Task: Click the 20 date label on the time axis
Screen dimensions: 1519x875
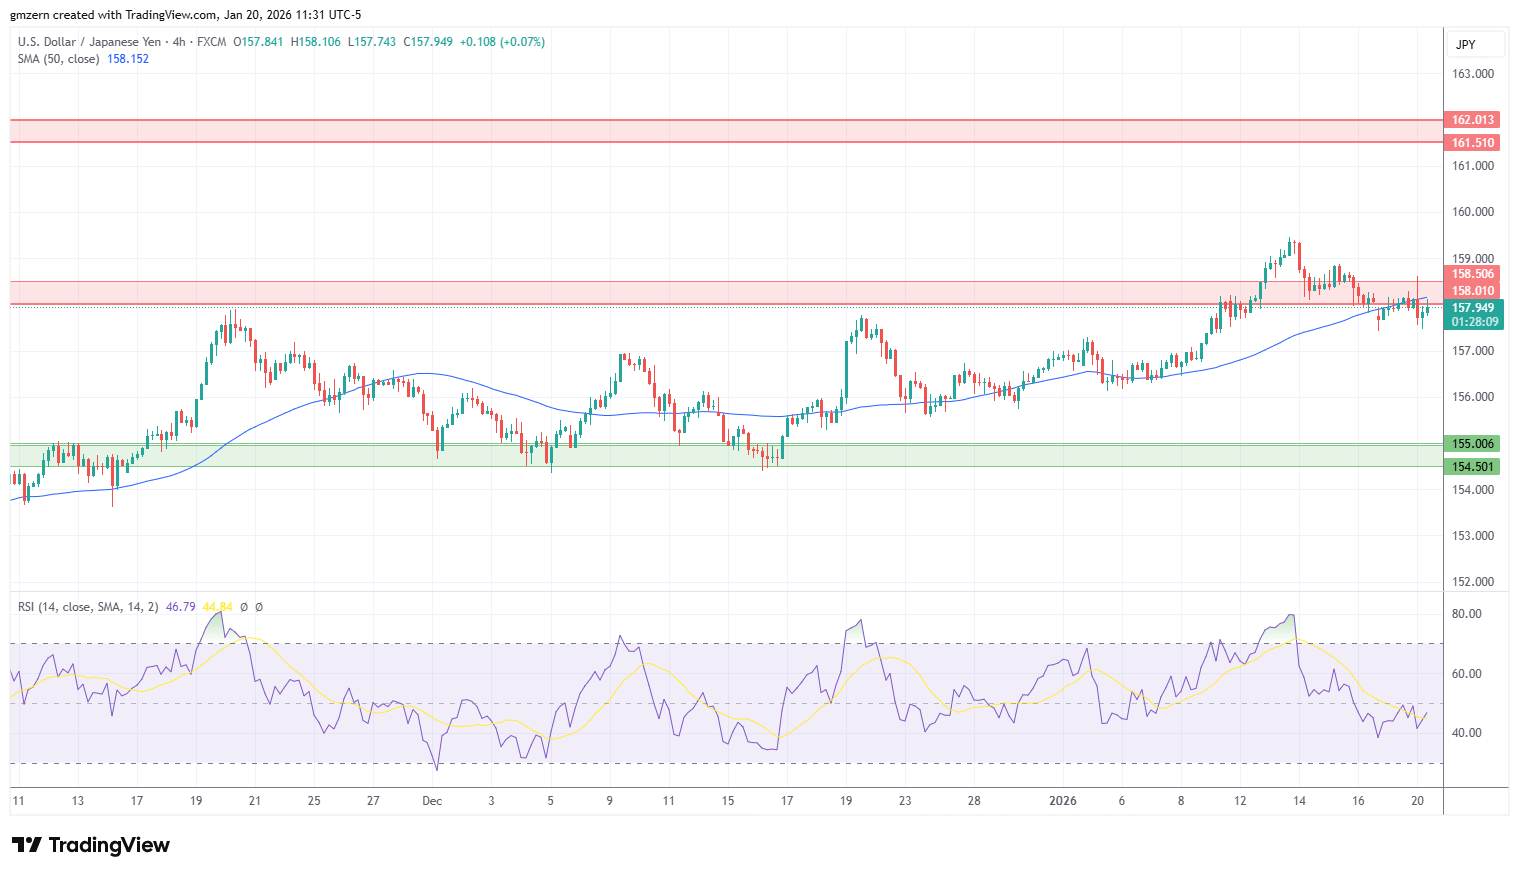Action: (x=1417, y=801)
